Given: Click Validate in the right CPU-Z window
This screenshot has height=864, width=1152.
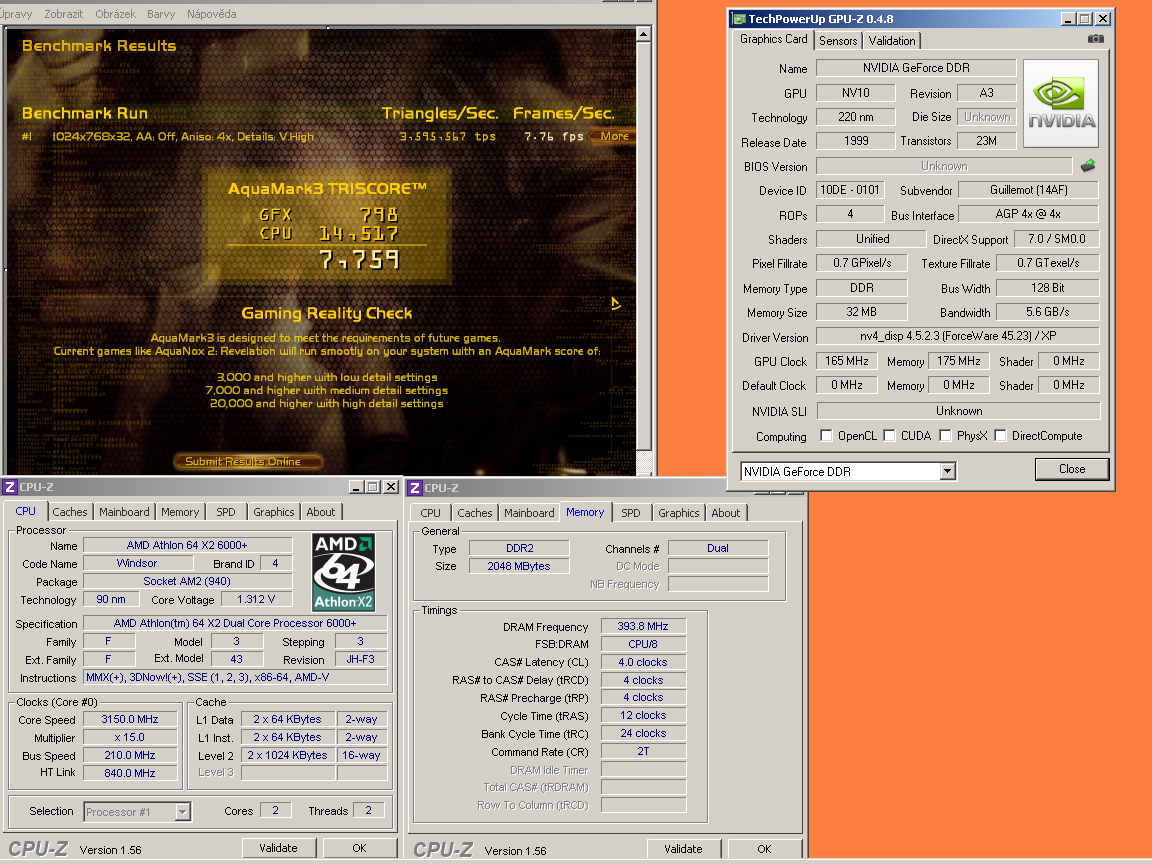Looking at the screenshot, I should pyautogui.click(x=683, y=849).
